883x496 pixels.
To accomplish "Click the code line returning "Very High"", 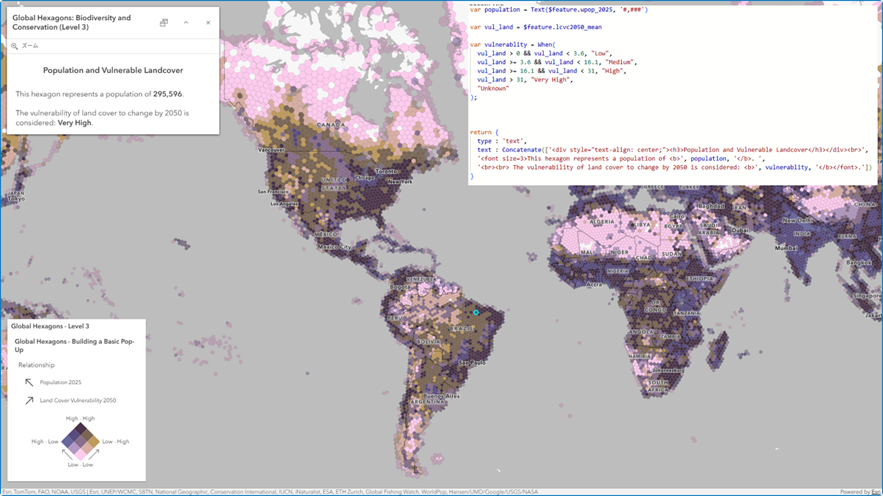I will click(524, 80).
